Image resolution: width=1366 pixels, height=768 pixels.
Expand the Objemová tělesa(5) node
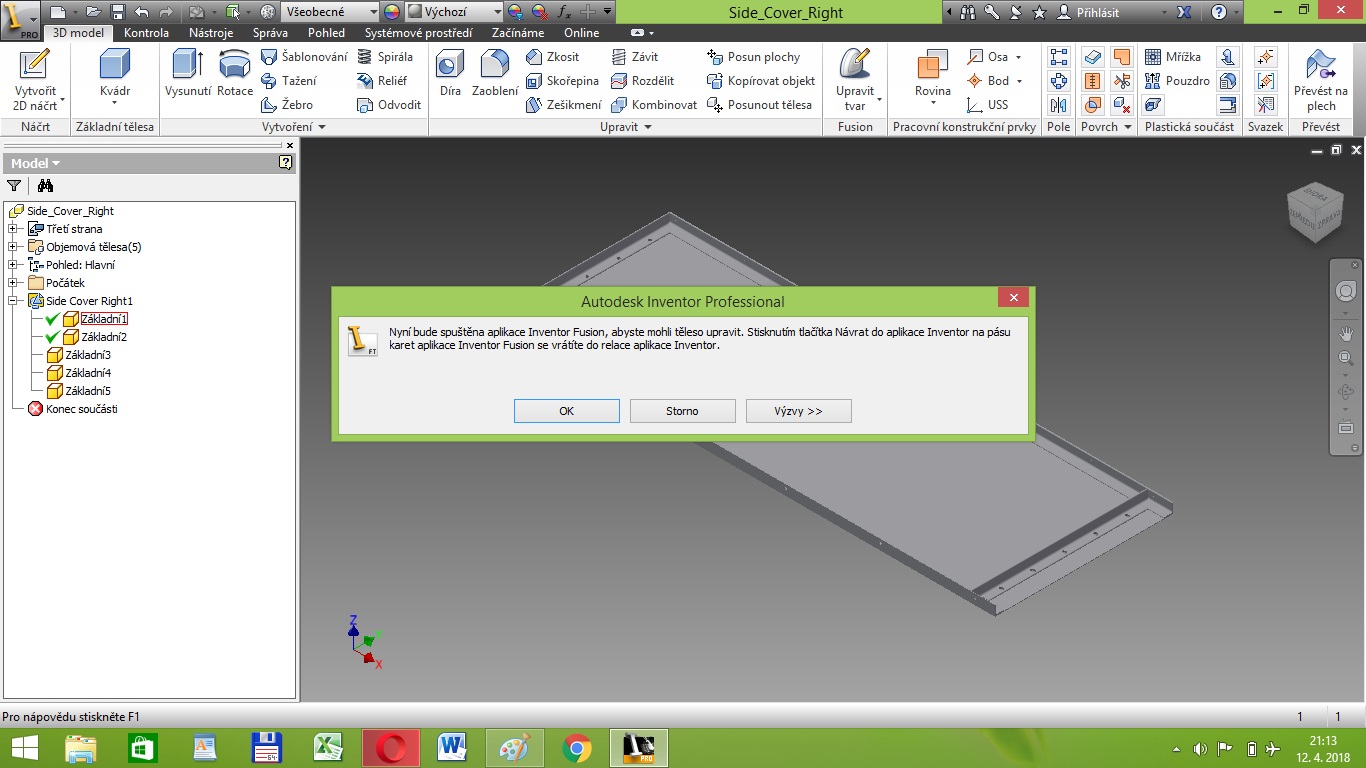pyautogui.click(x=12, y=247)
